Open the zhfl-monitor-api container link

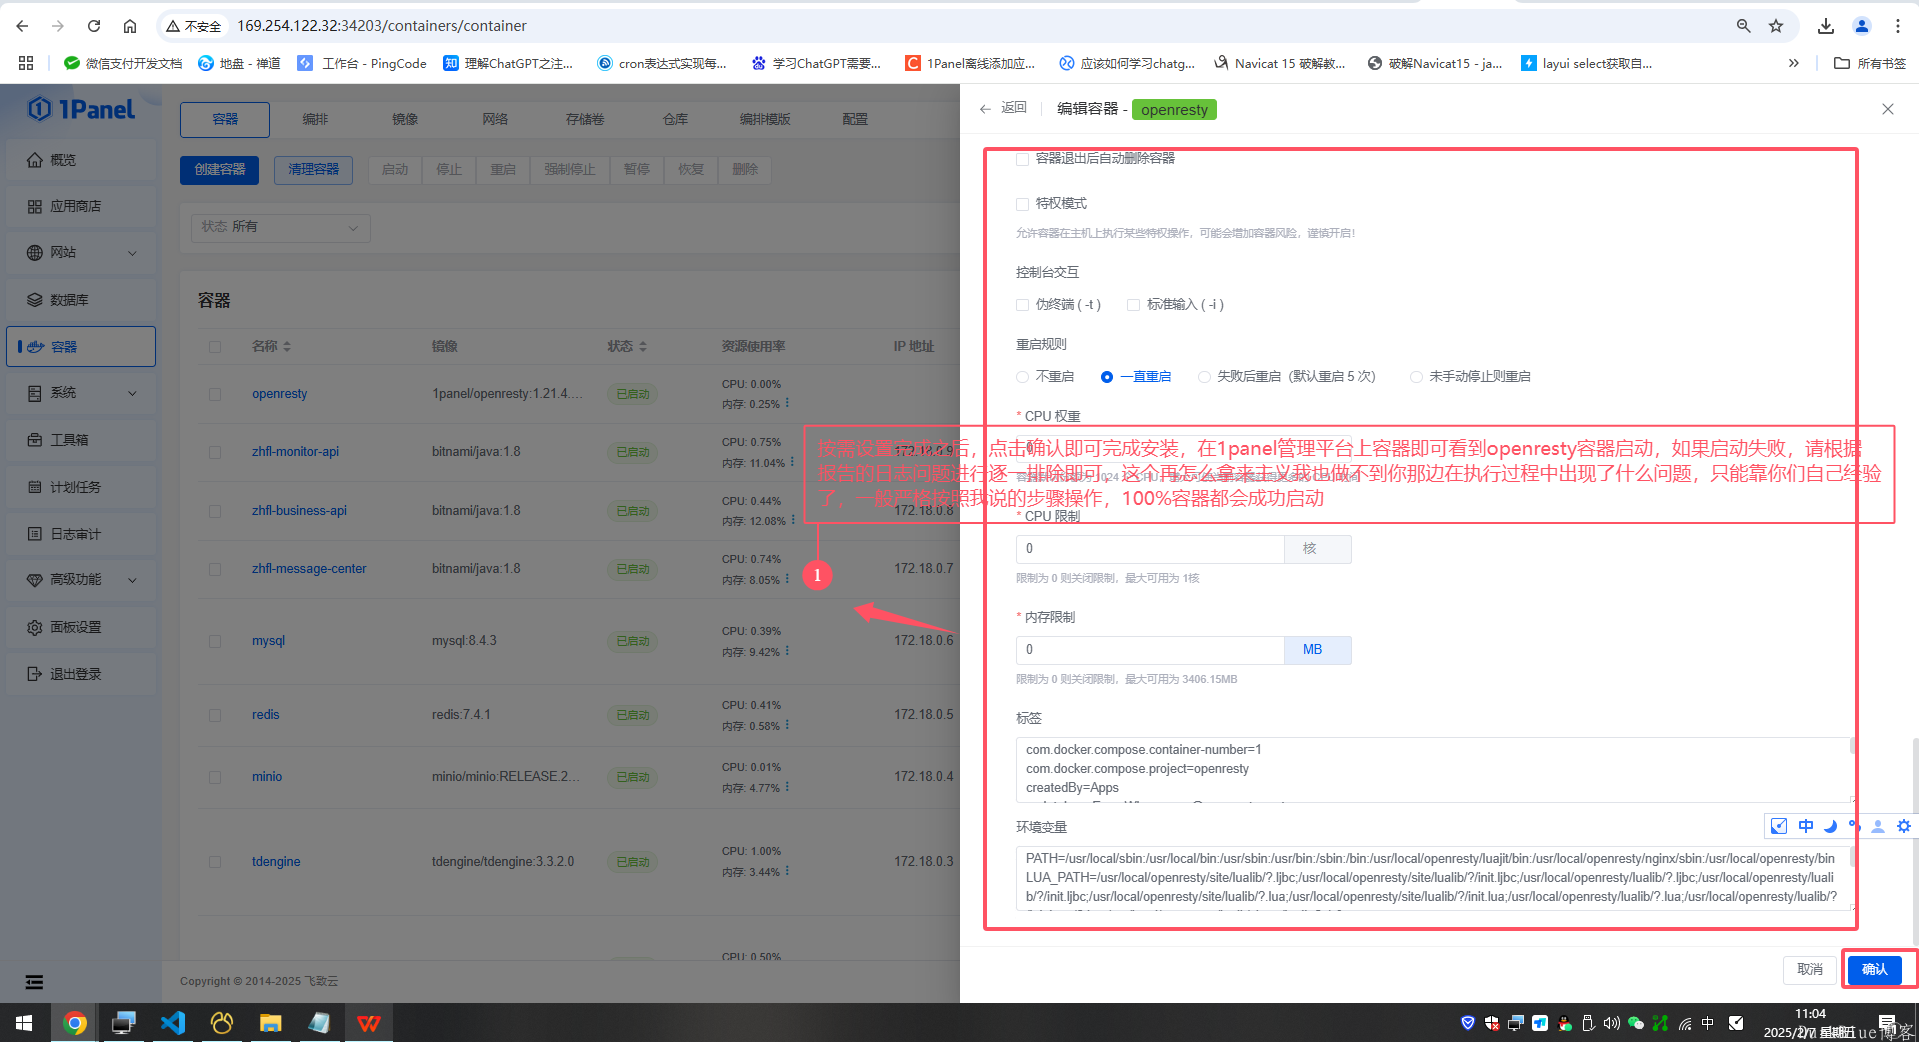pos(295,452)
